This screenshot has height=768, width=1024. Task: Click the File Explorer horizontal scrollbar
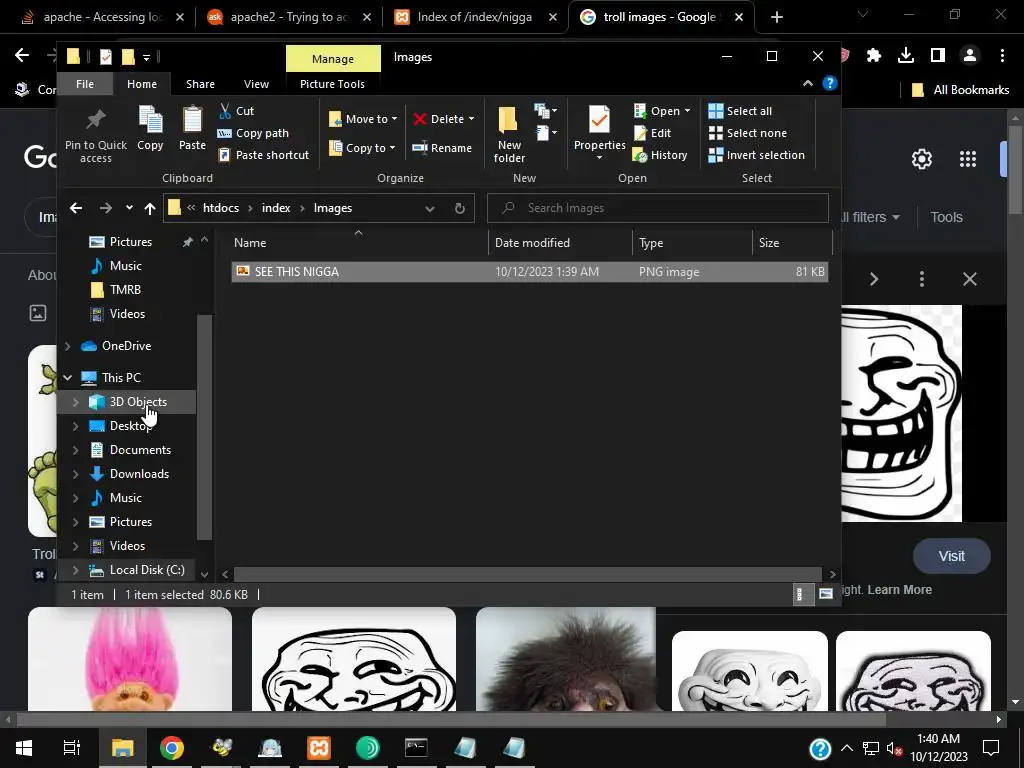coord(528,575)
